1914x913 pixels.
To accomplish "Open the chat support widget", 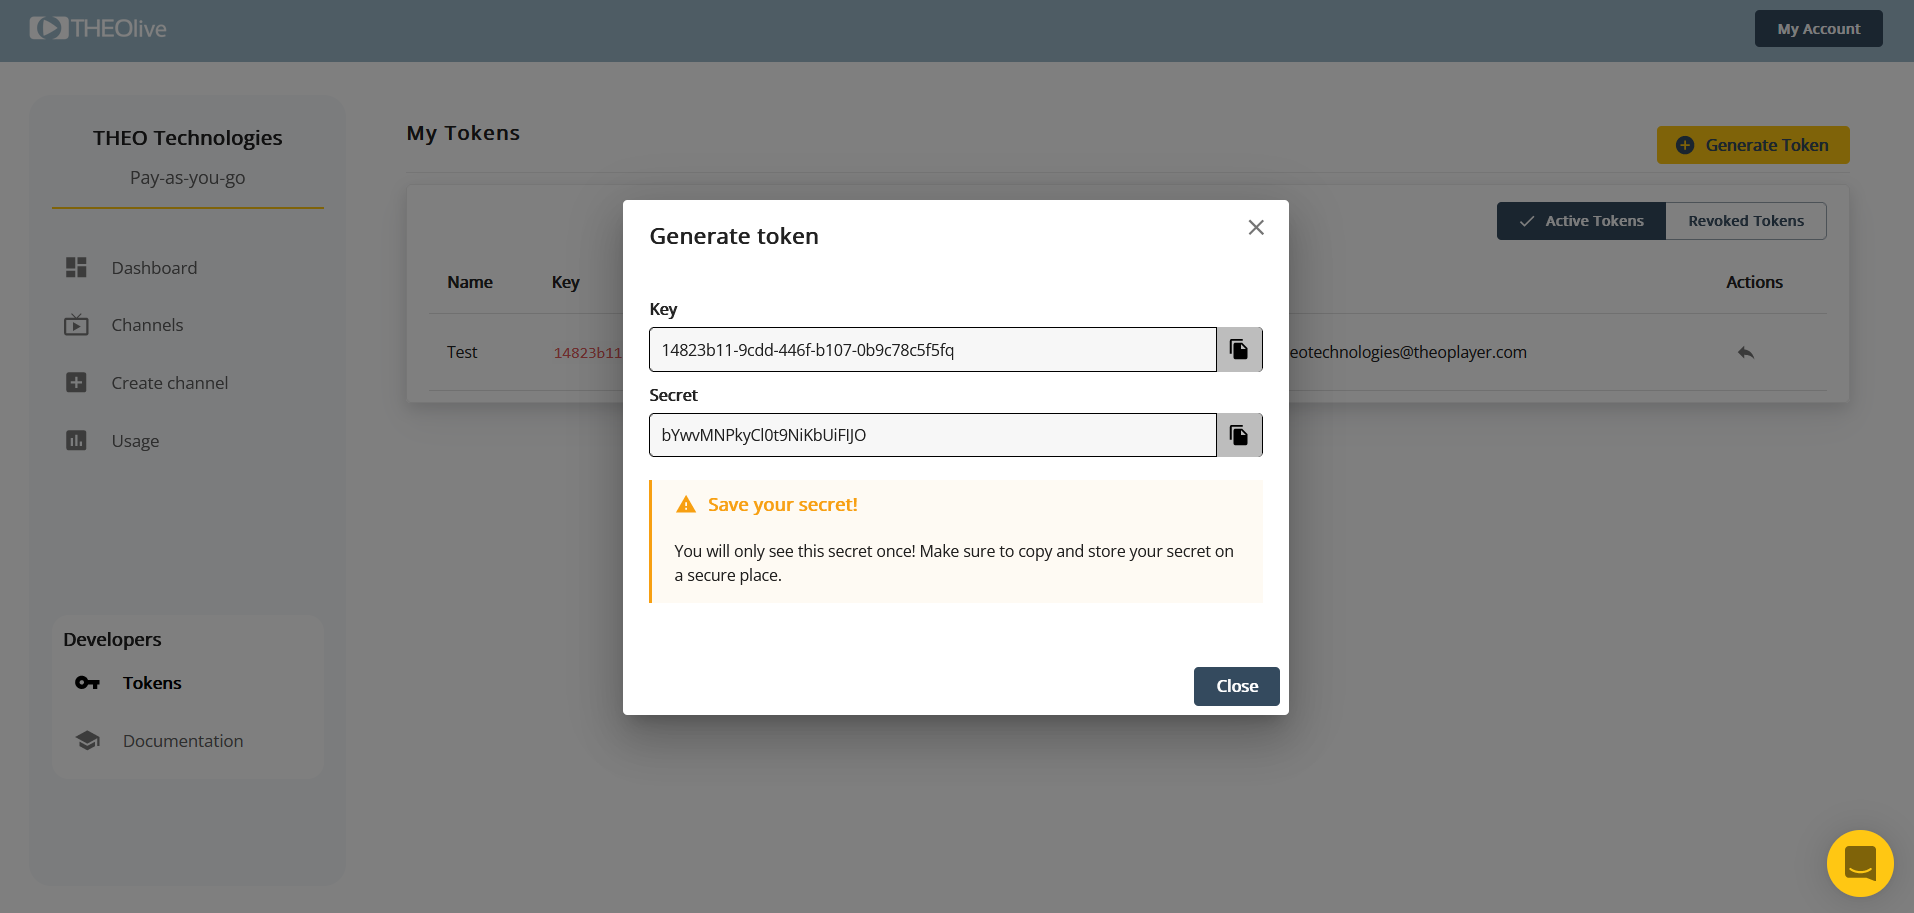I will 1859,863.
